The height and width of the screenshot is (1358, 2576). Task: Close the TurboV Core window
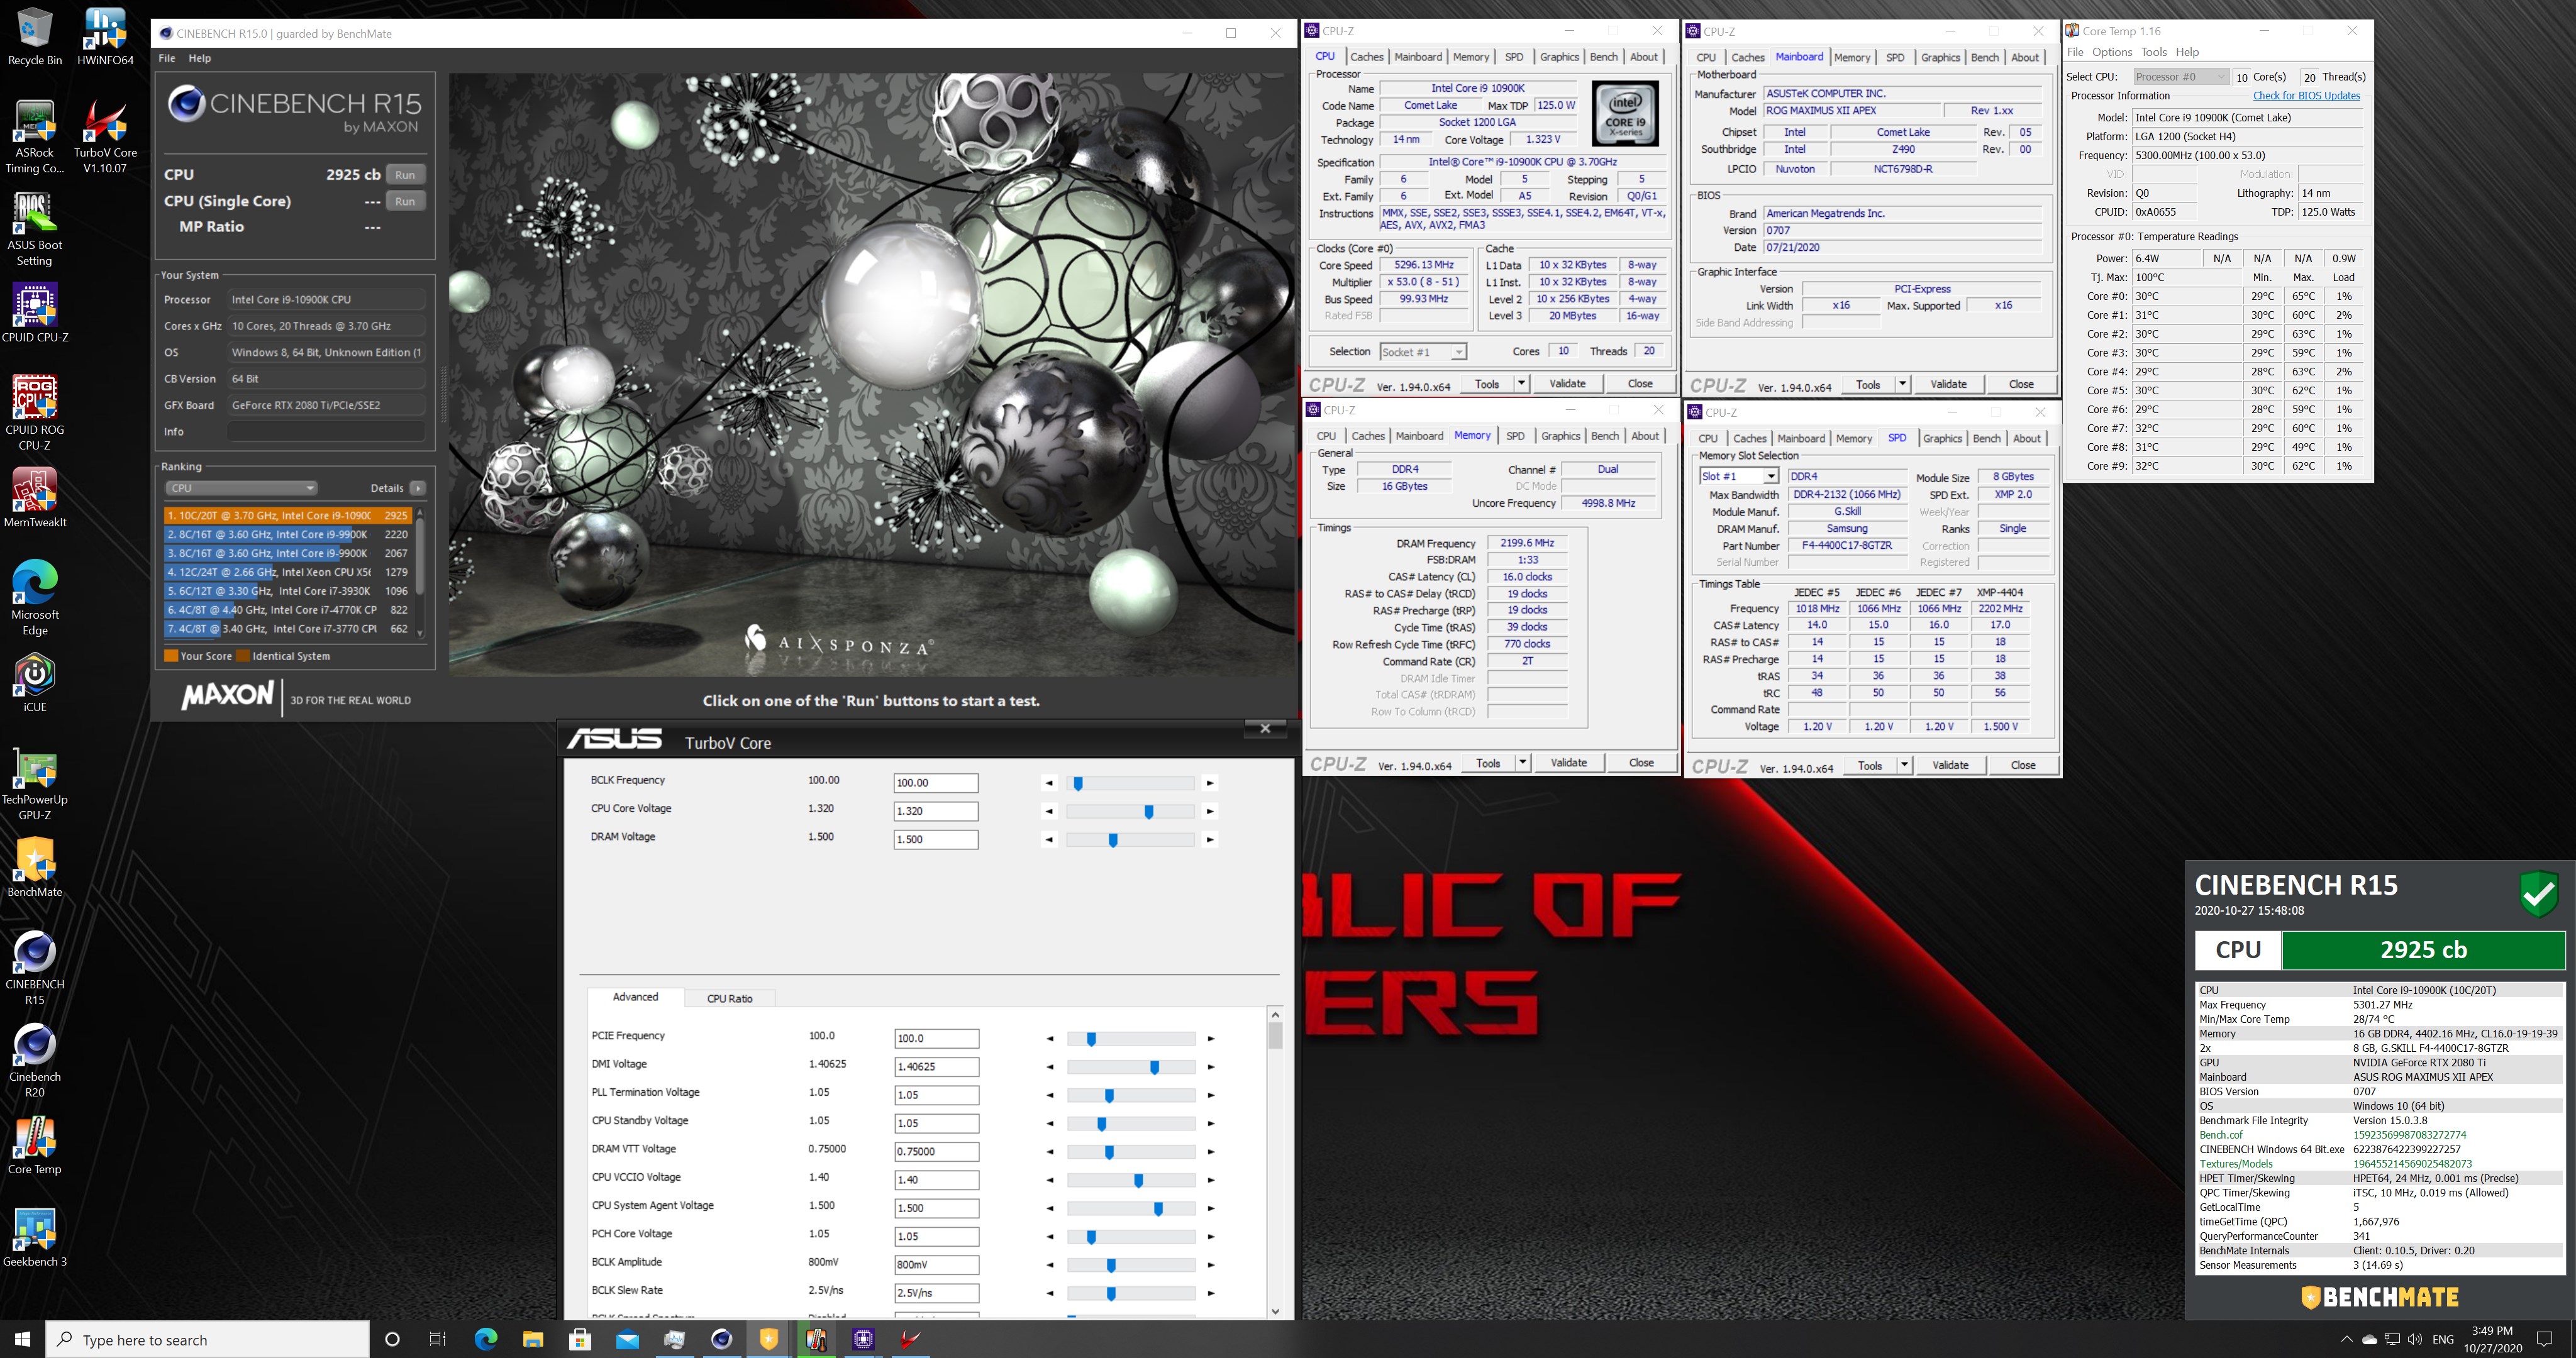click(1265, 728)
